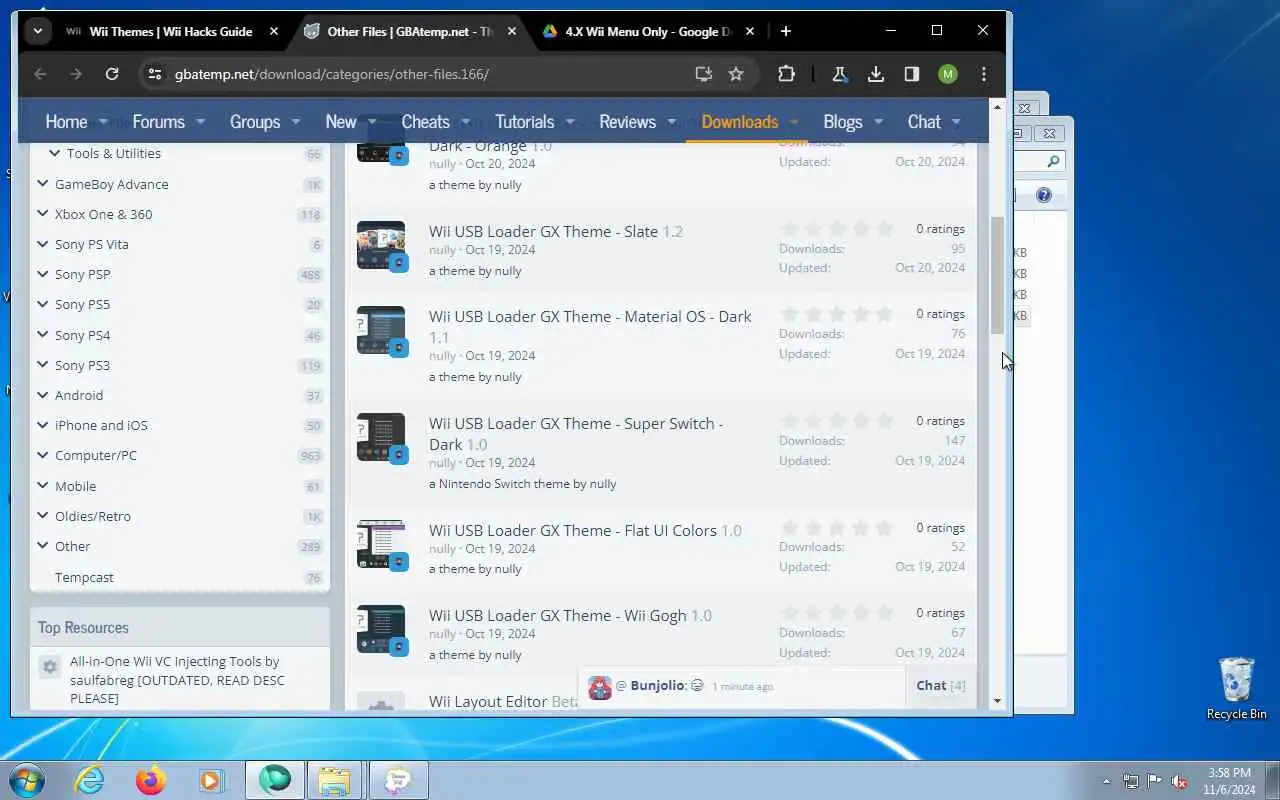
Task: Click the Bunjolio username in chat bar
Action: [x=657, y=686]
